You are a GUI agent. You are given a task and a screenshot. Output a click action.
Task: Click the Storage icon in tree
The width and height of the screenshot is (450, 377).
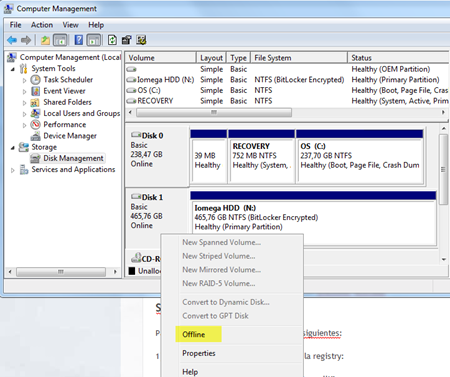click(x=23, y=147)
